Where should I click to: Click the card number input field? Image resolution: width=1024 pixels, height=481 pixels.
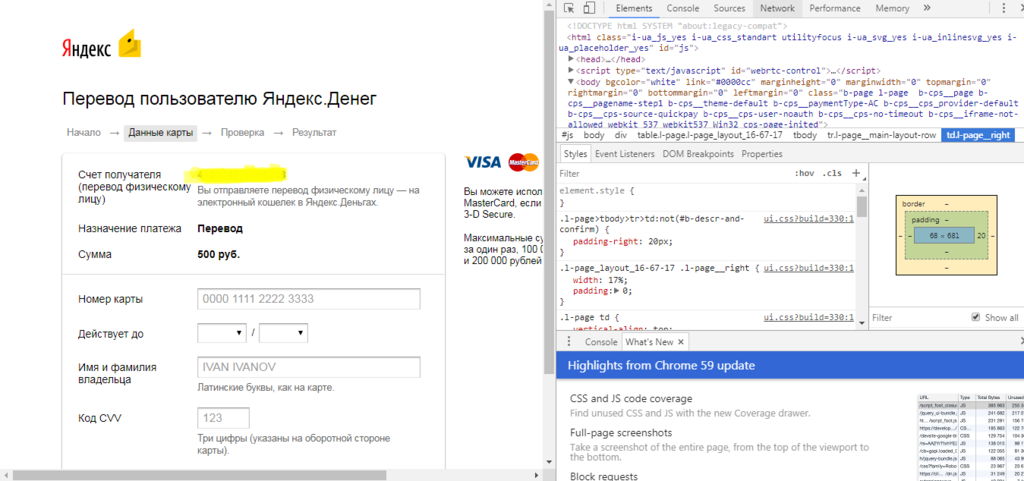(308, 299)
